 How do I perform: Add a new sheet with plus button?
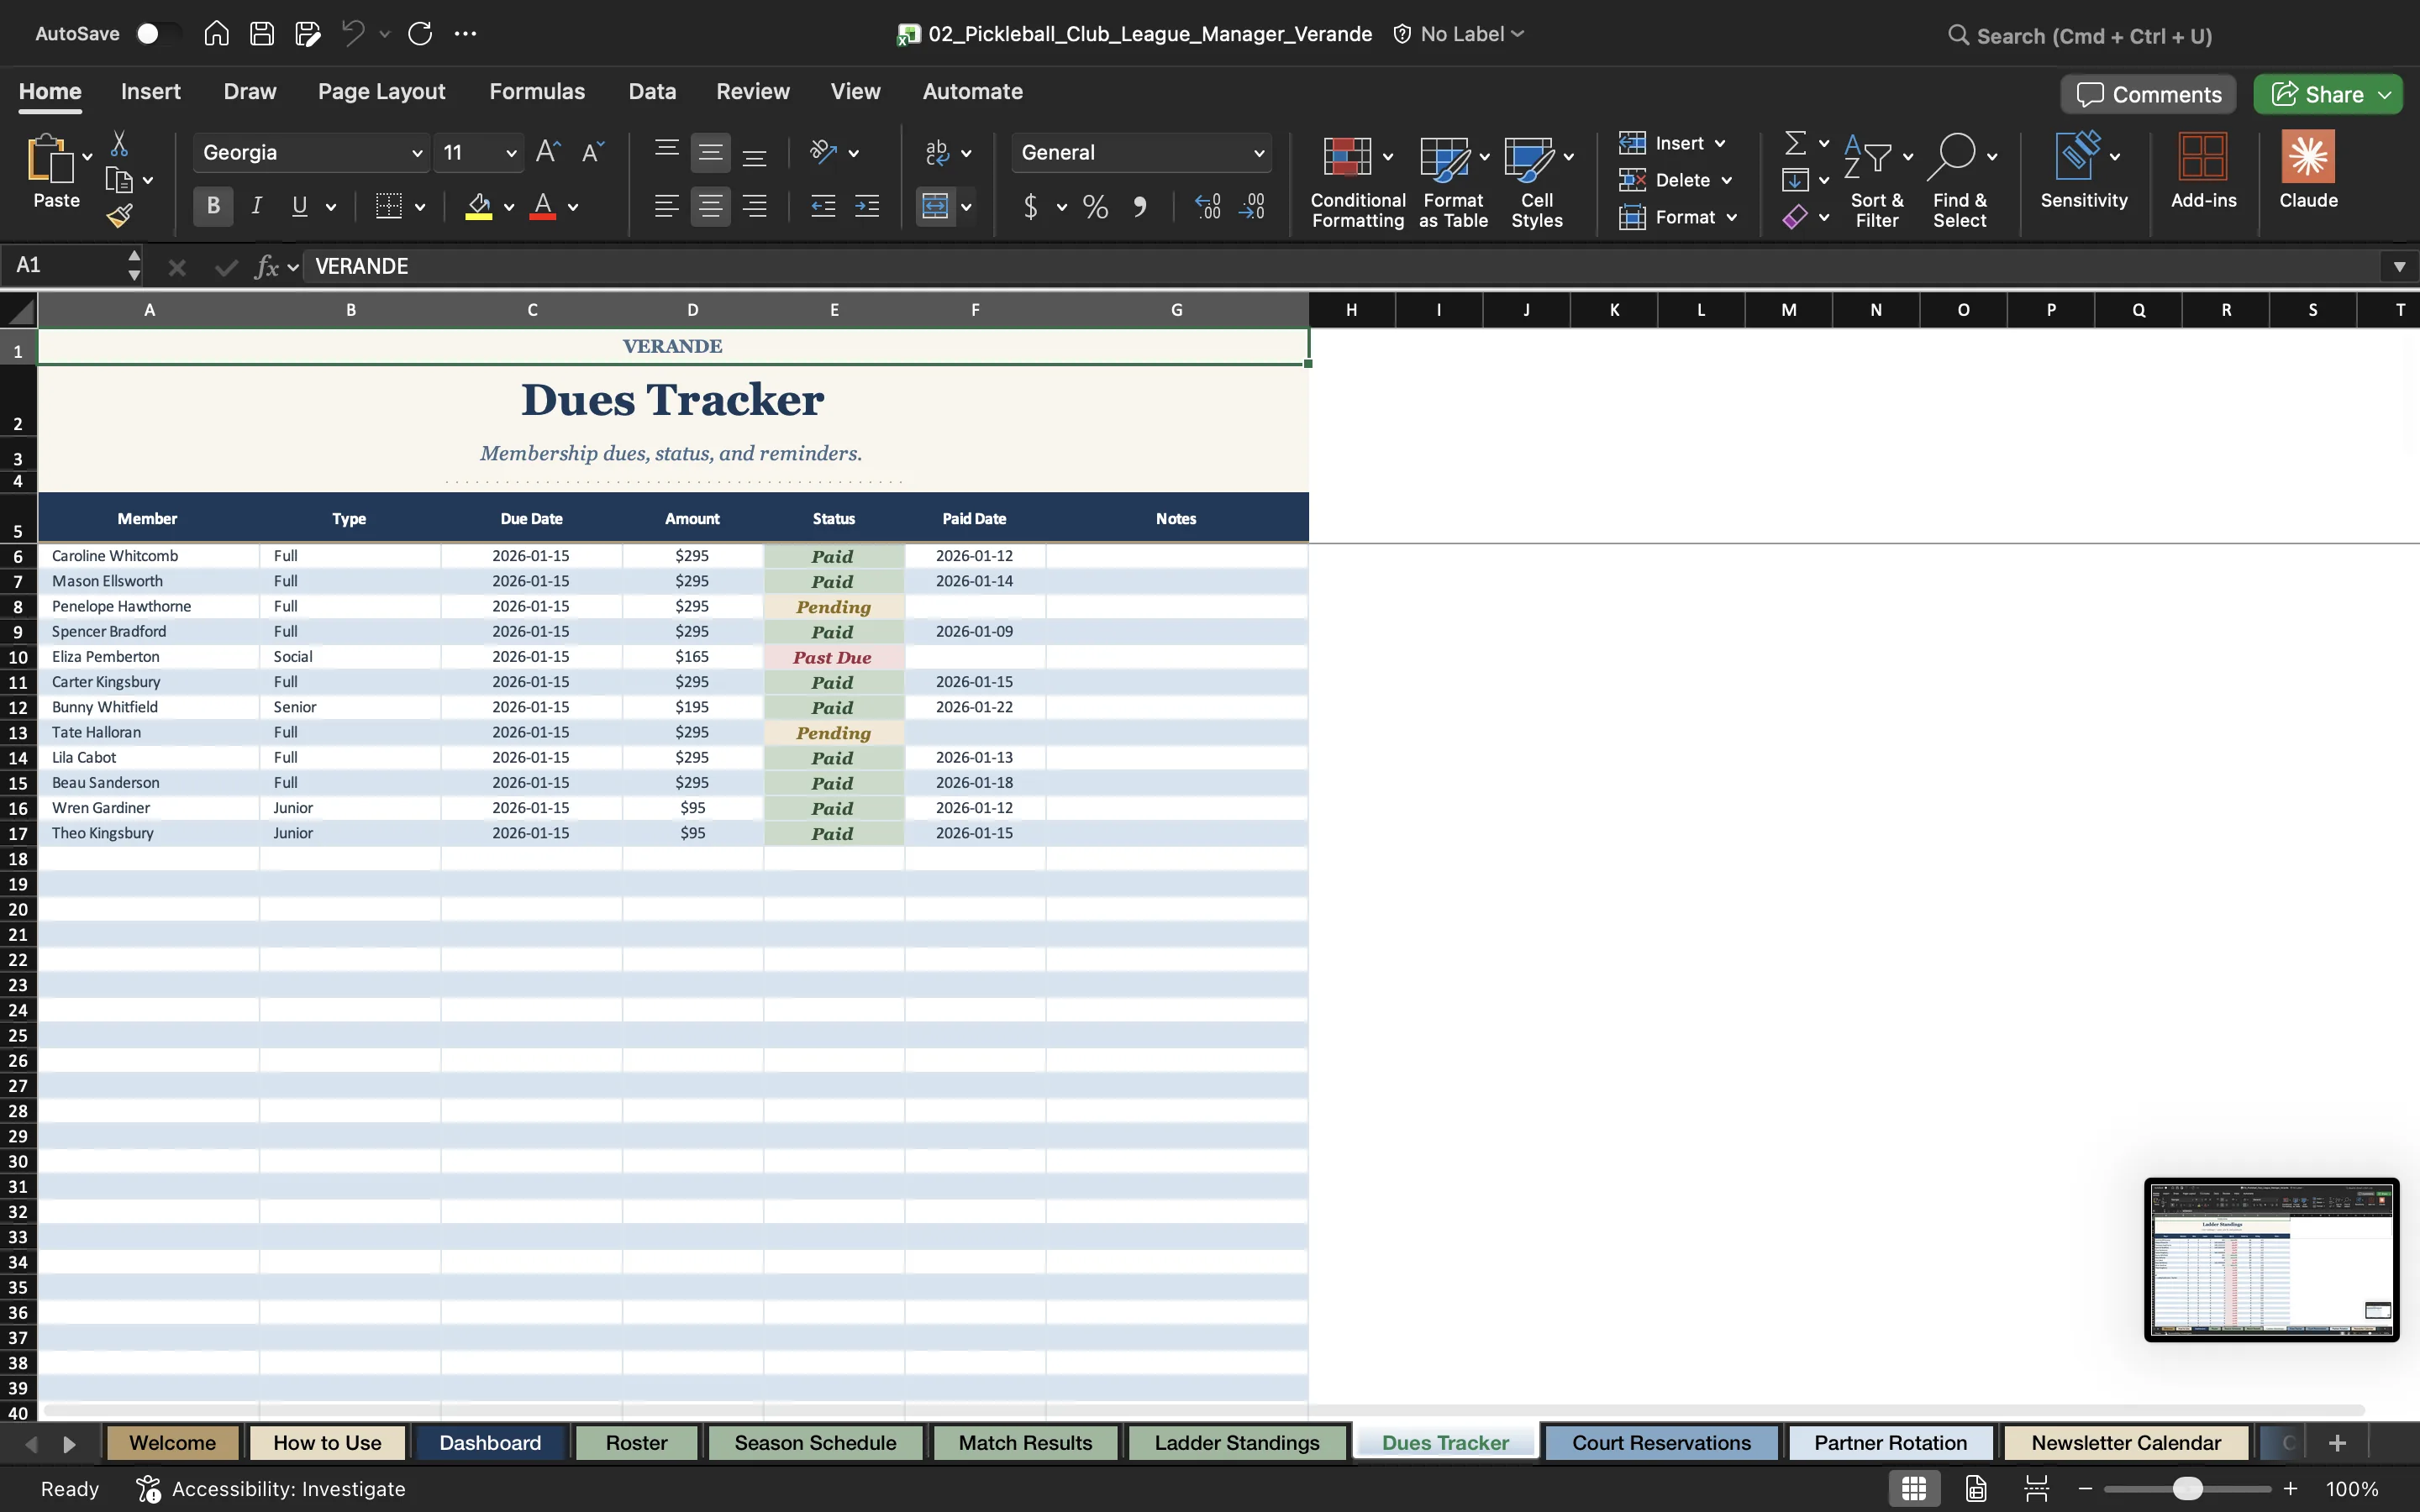[2337, 1443]
